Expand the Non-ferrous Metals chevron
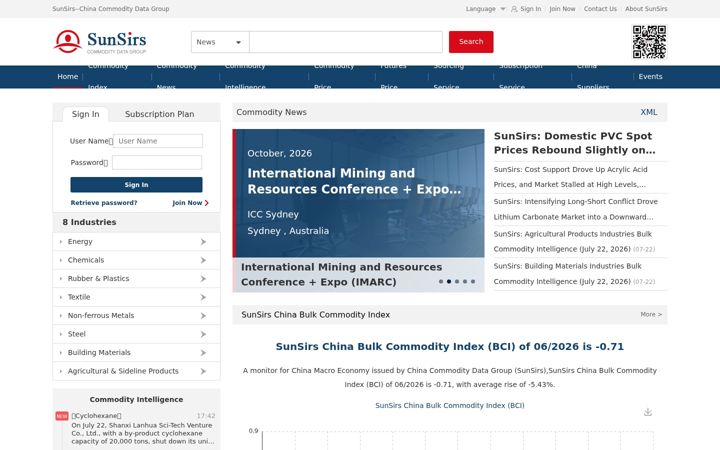The image size is (720, 450). tap(203, 315)
